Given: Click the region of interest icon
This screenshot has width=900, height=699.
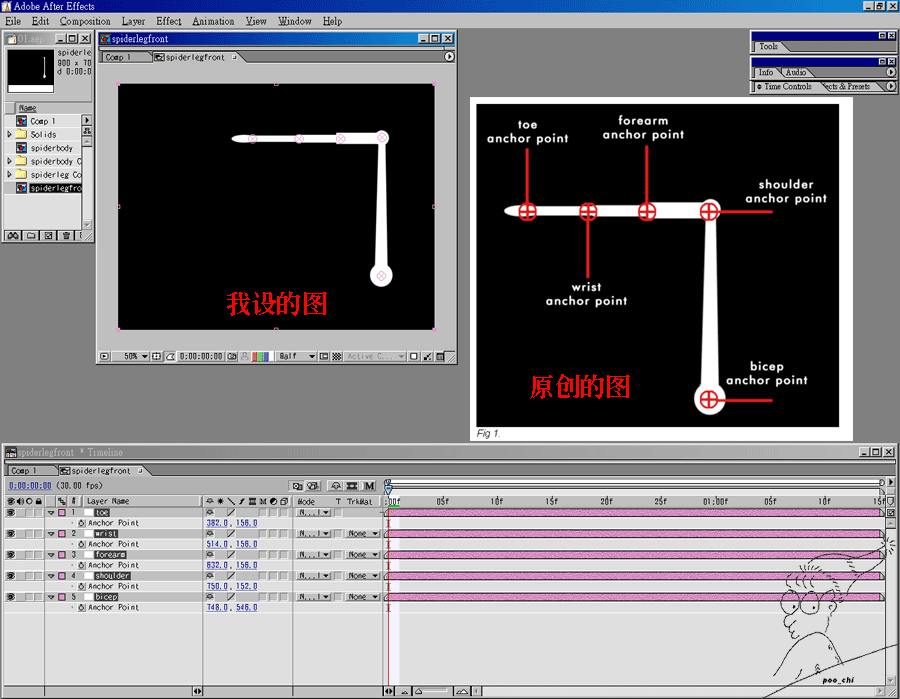Looking at the screenshot, I should click(324, 356).
